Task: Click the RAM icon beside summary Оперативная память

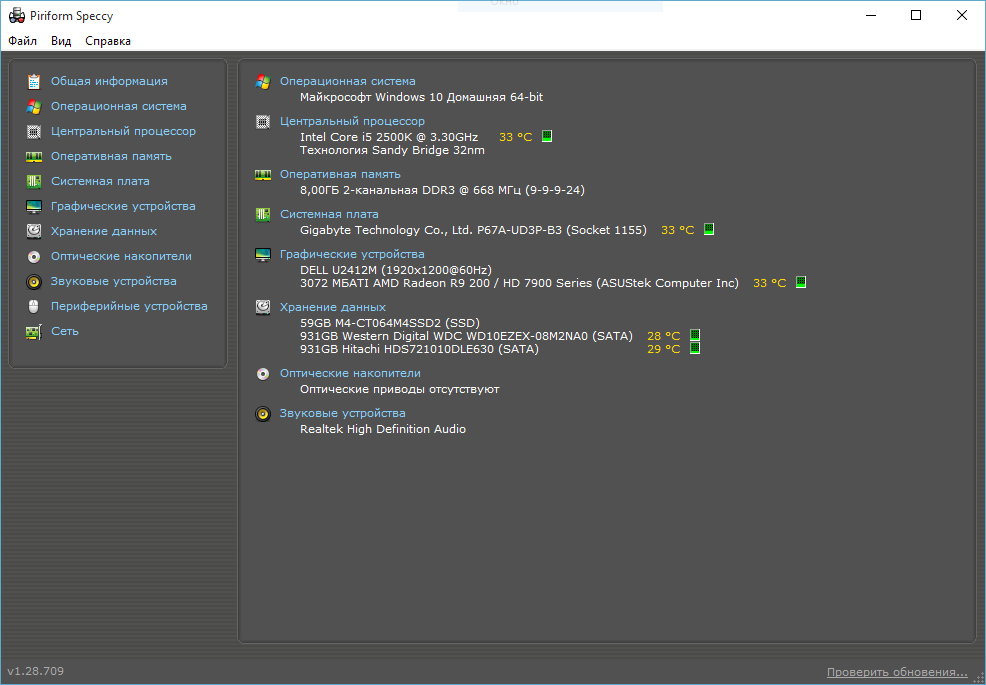Action: [263, 175]
